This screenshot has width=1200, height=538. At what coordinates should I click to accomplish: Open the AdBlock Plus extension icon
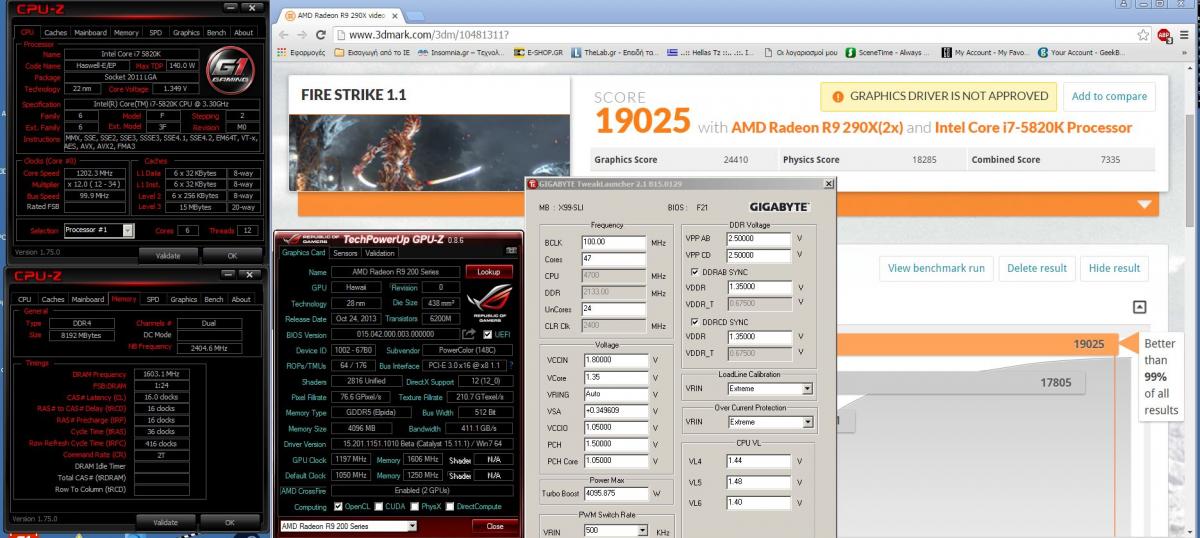click(1163, 35)
